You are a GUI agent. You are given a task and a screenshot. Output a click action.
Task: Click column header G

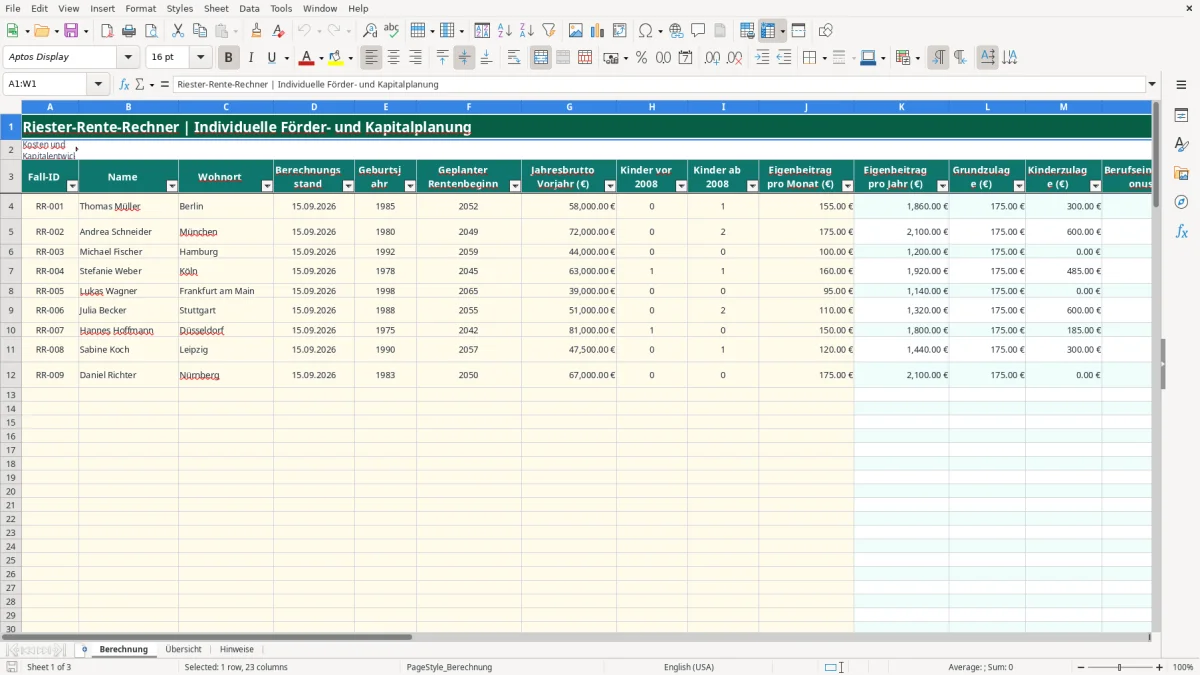point(569,106)
